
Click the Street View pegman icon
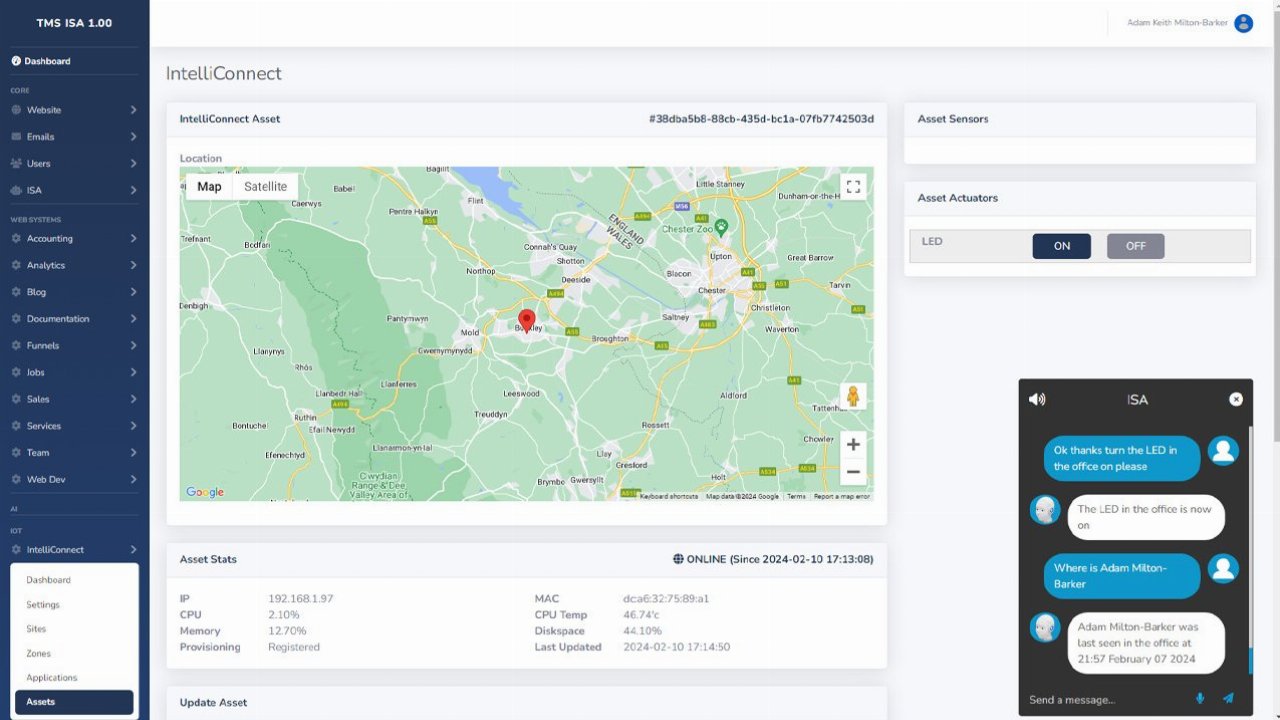tap(853, 396)
